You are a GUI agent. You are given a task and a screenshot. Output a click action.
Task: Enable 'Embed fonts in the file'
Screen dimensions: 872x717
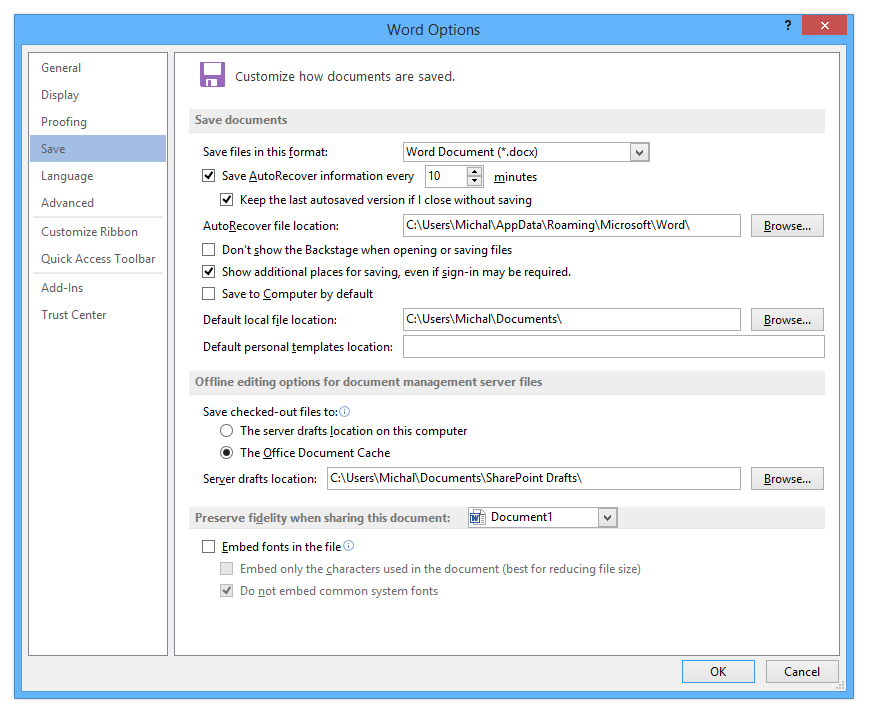coord(208,546)
